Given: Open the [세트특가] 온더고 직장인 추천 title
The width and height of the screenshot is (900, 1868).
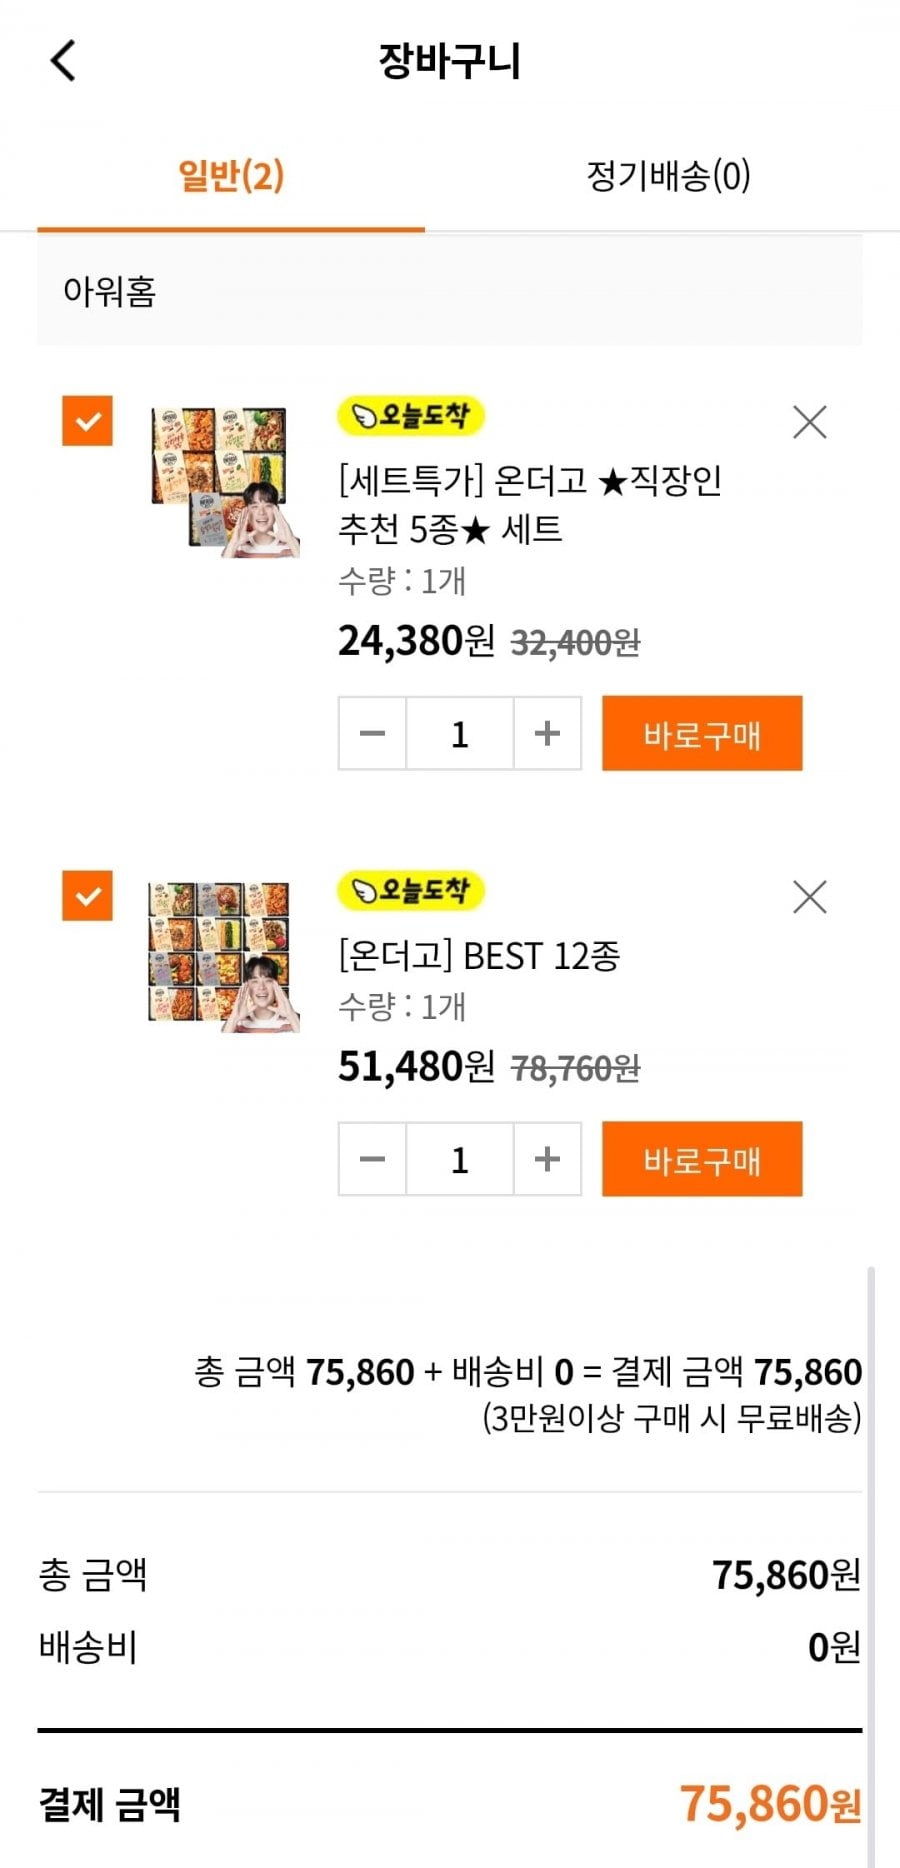Looking at the screenshot, I should point(529,505).
